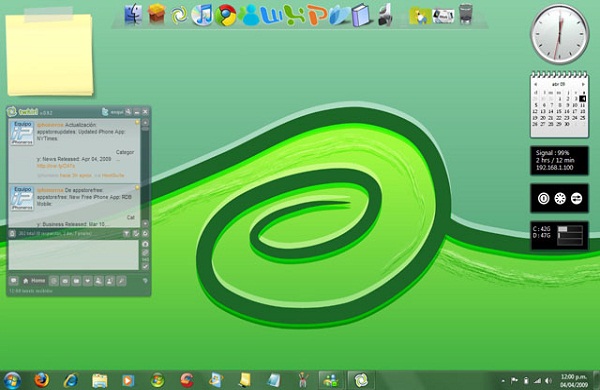600x390 pixels.
Task: Launch the orange box app in dock
Action: coord(157,14)
